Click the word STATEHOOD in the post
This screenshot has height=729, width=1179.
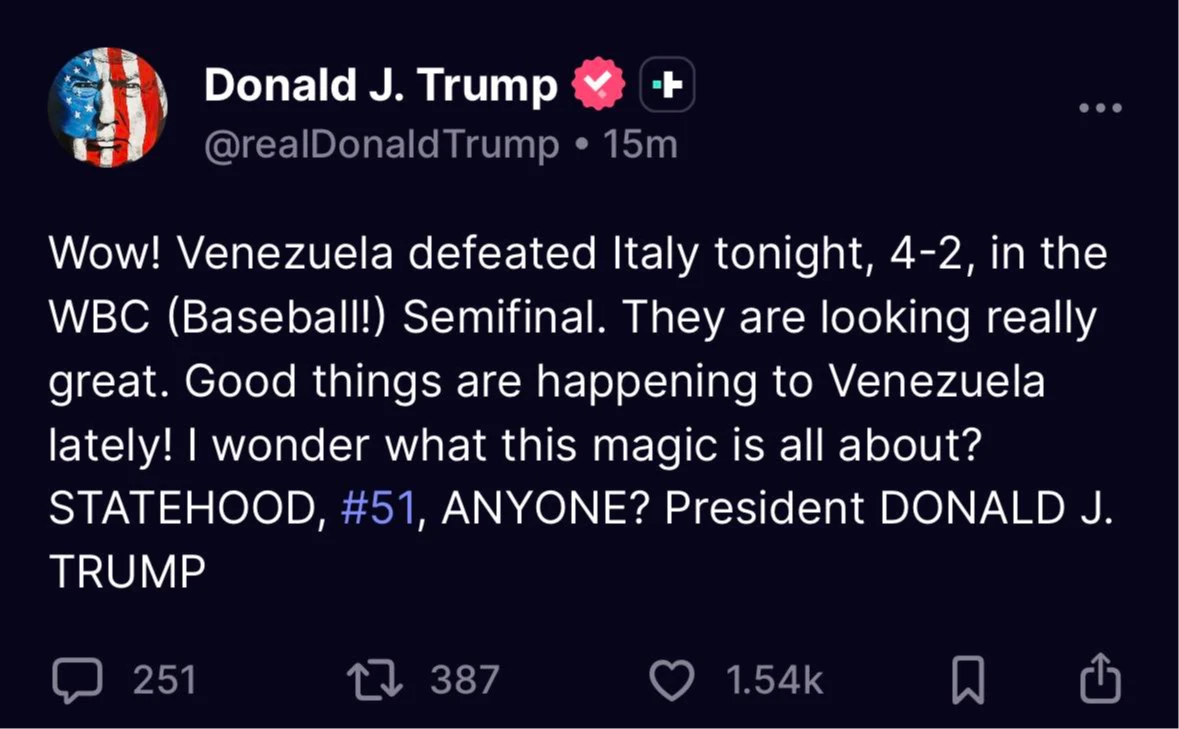(x=184, y=509)
